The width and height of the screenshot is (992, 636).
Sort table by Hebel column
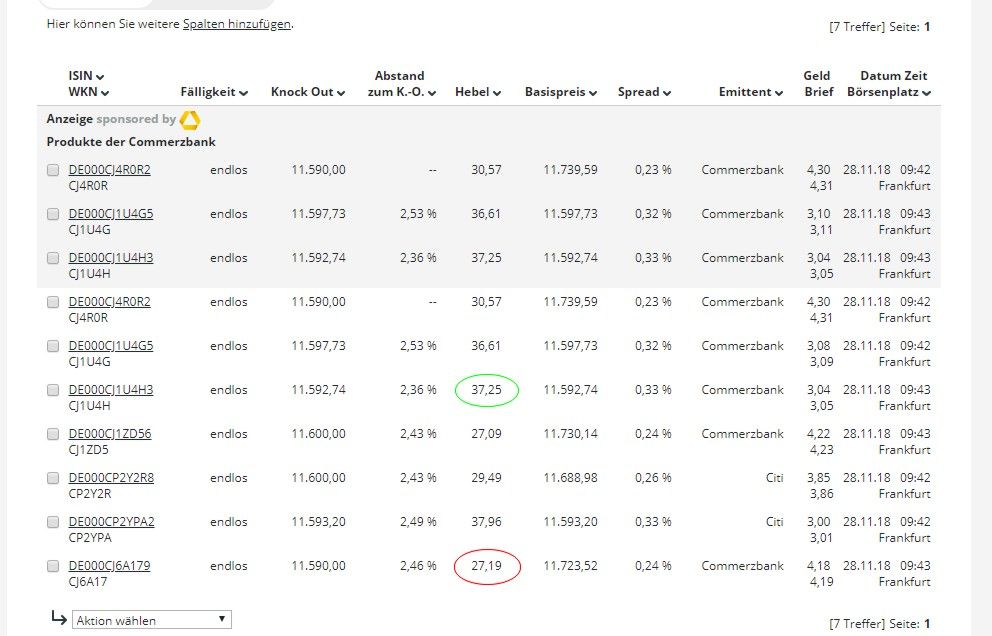(x=497, y=93)
